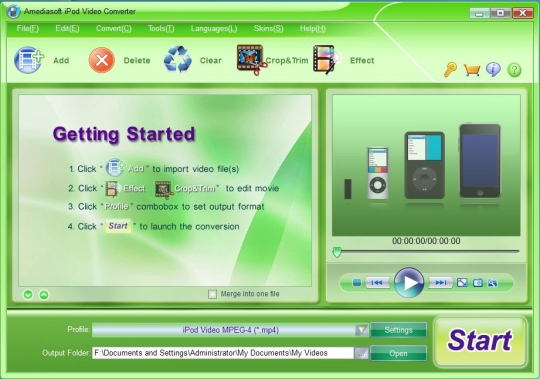Image resolution: width=540 pixels, height=379 pixels.
Task: Open the snapshot folder icon
Action: click(493, 283)
